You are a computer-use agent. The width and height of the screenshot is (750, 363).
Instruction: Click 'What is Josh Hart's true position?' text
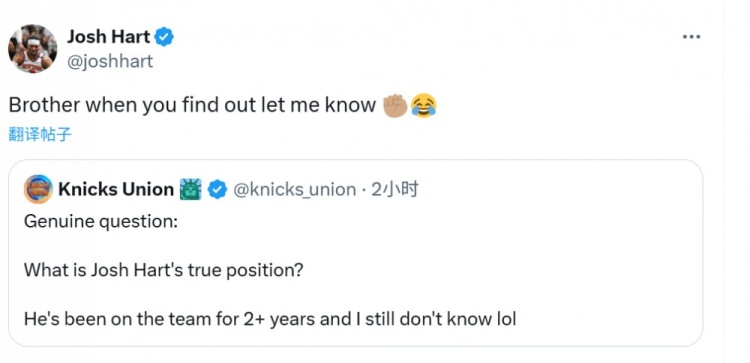pyautogui.click(x=164, y=271)
